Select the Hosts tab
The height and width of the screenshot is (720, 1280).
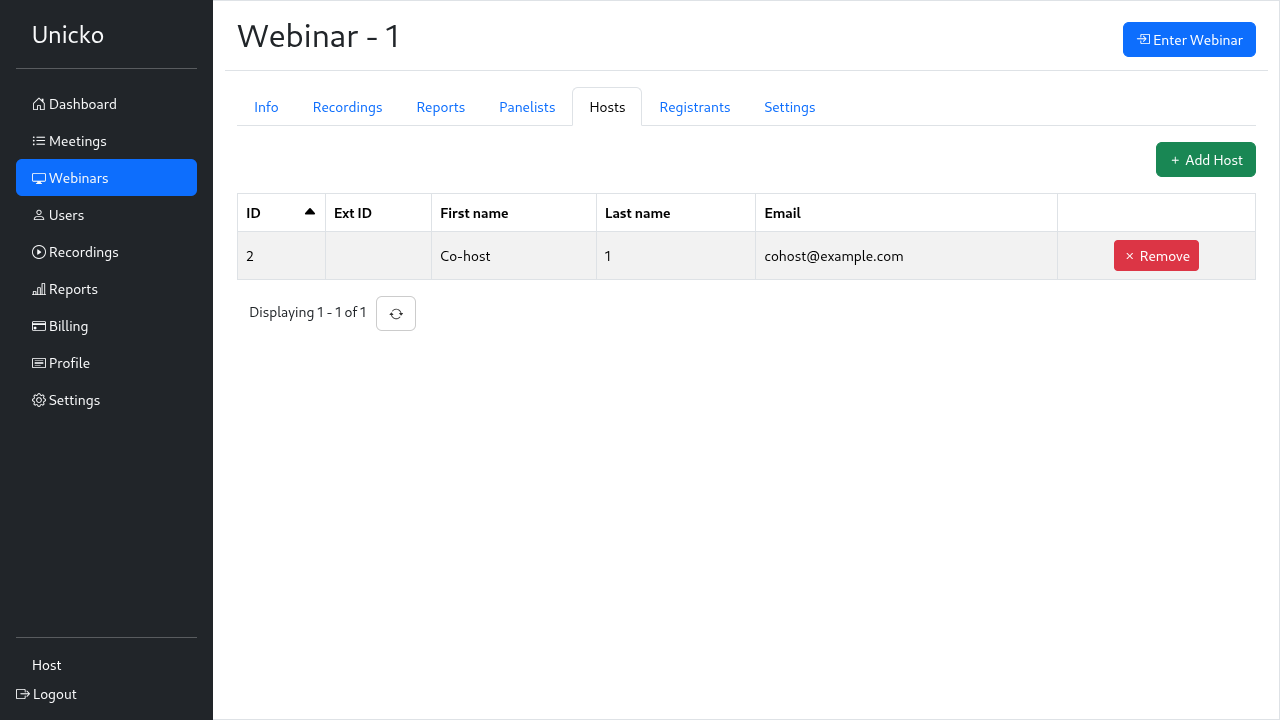[x=607, y=107]
